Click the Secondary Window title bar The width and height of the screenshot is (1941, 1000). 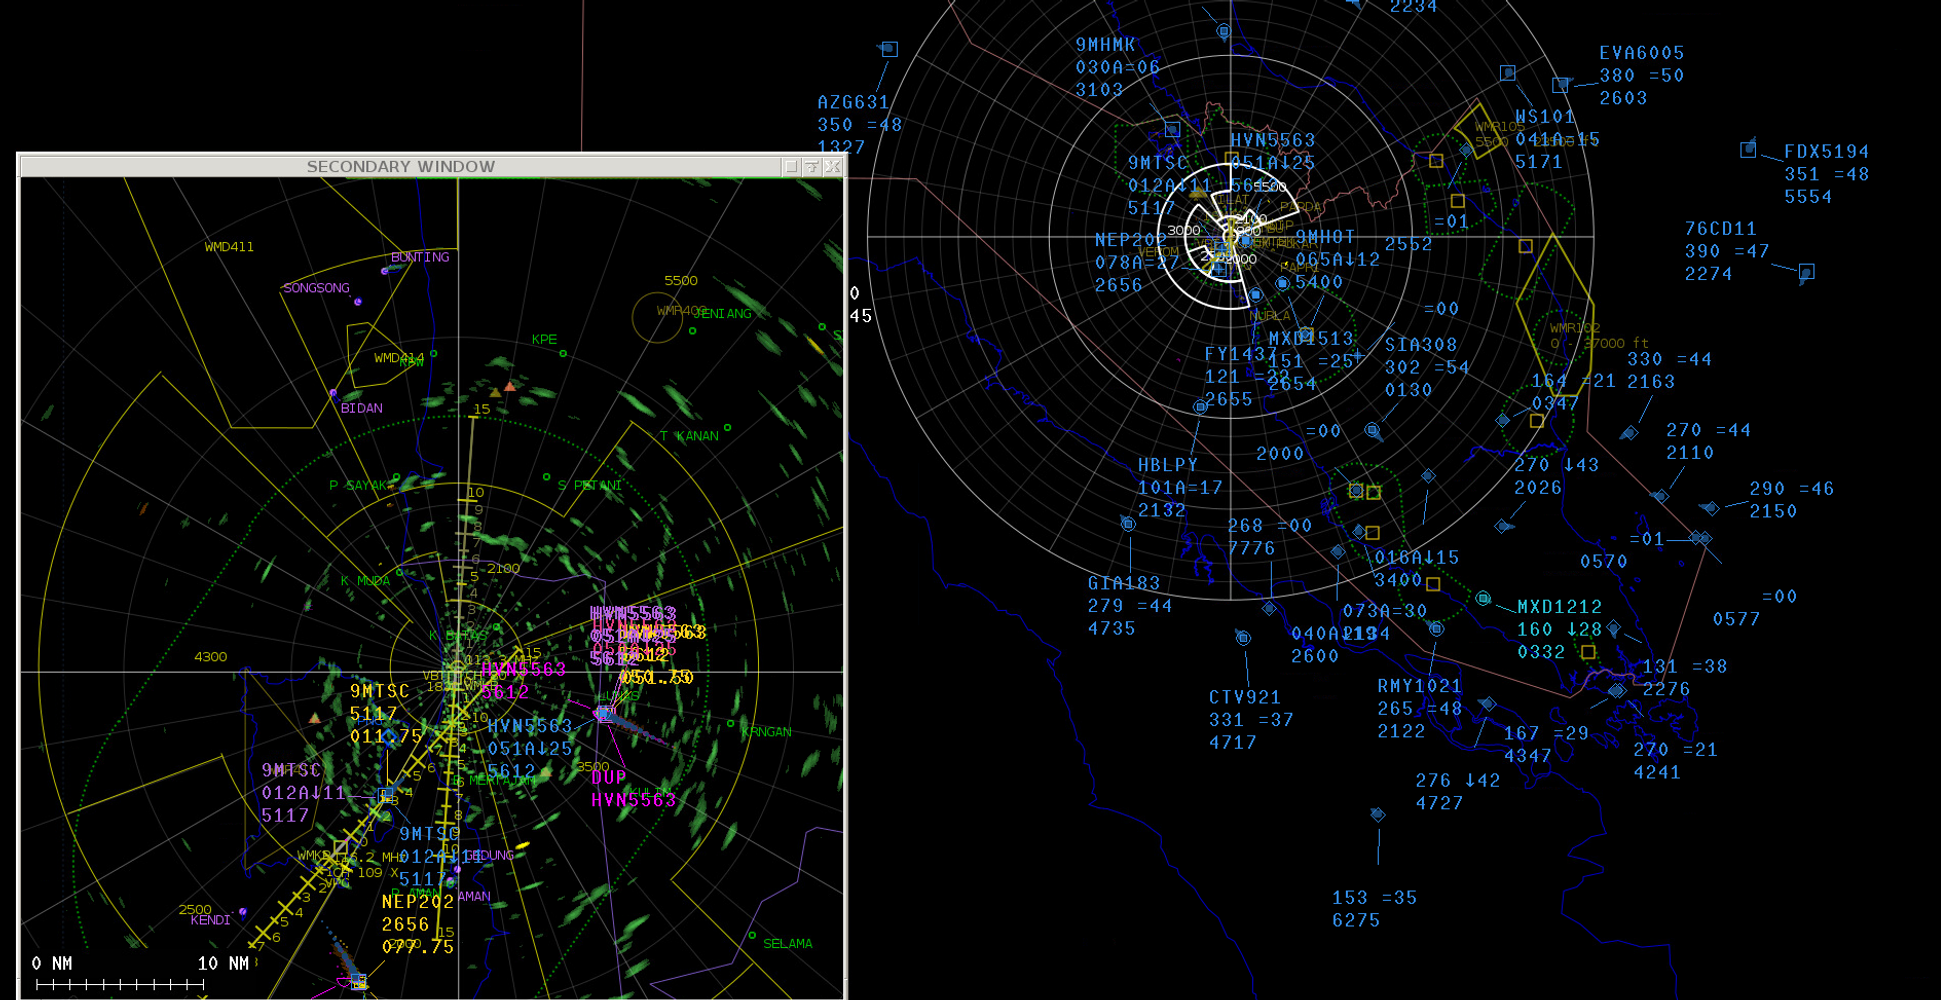click(400, 167)
